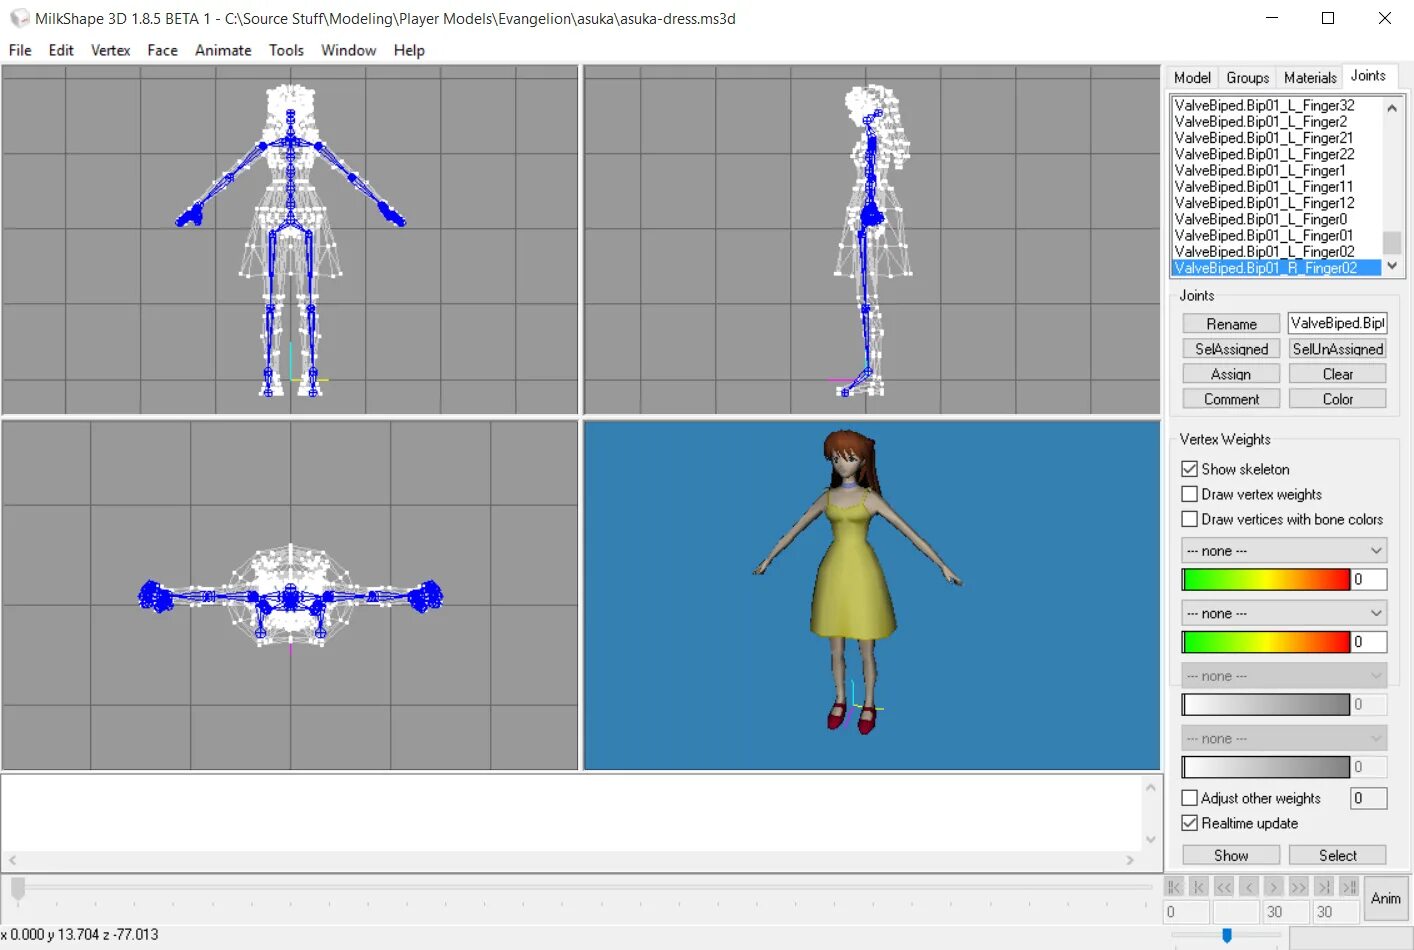Select joint ValveBiped.Bip01_R_Finger02
1414x950 pixels.
tap(1276, 268)
